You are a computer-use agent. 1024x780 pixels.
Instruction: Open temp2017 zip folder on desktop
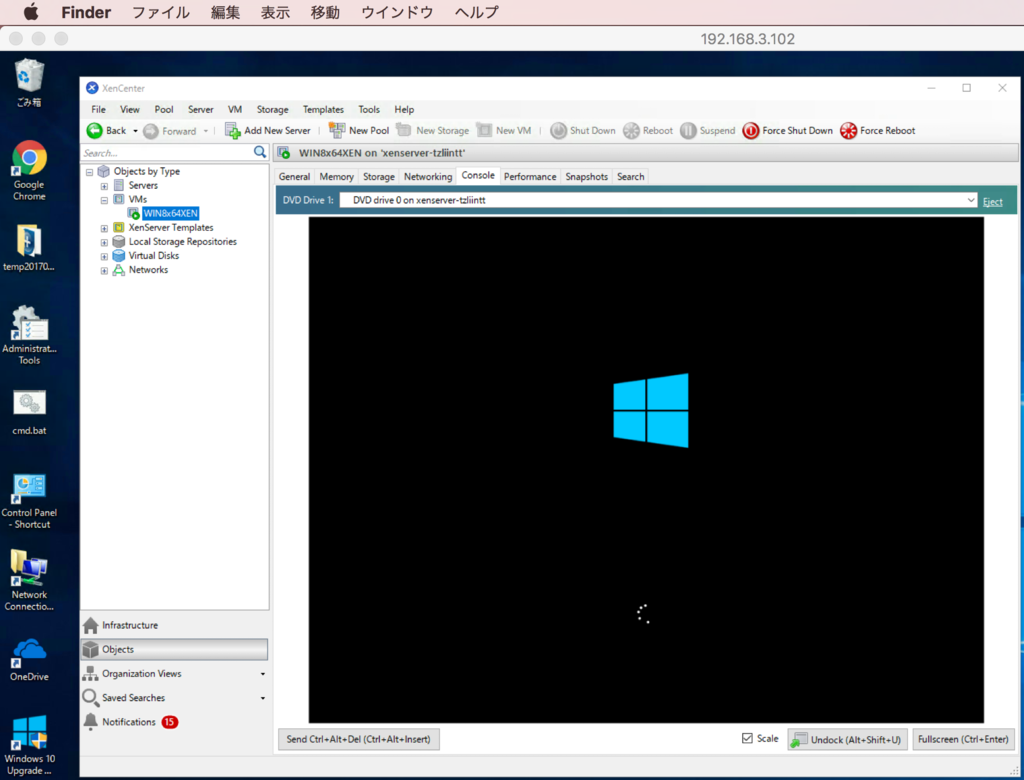pos(29,248)
